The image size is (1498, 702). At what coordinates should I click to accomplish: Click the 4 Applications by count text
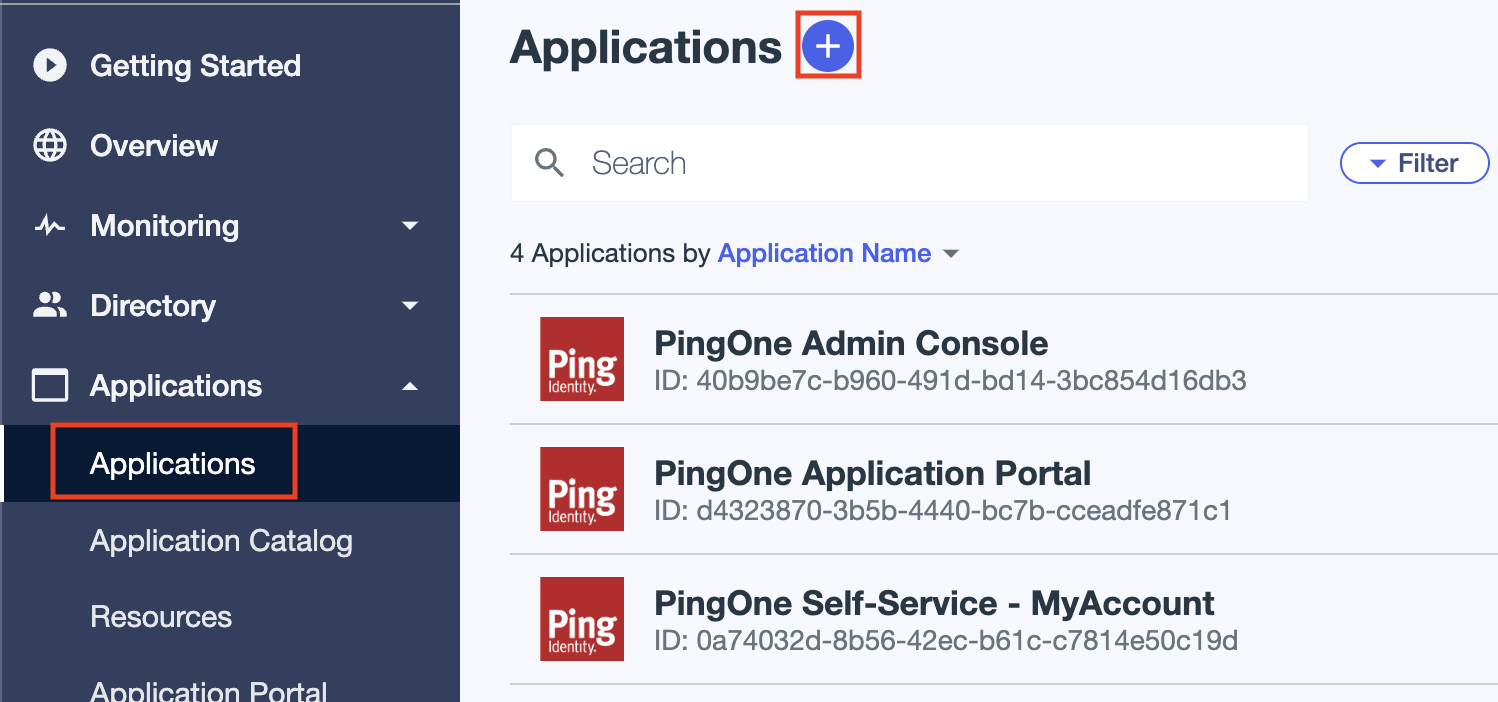pos(610,254)
